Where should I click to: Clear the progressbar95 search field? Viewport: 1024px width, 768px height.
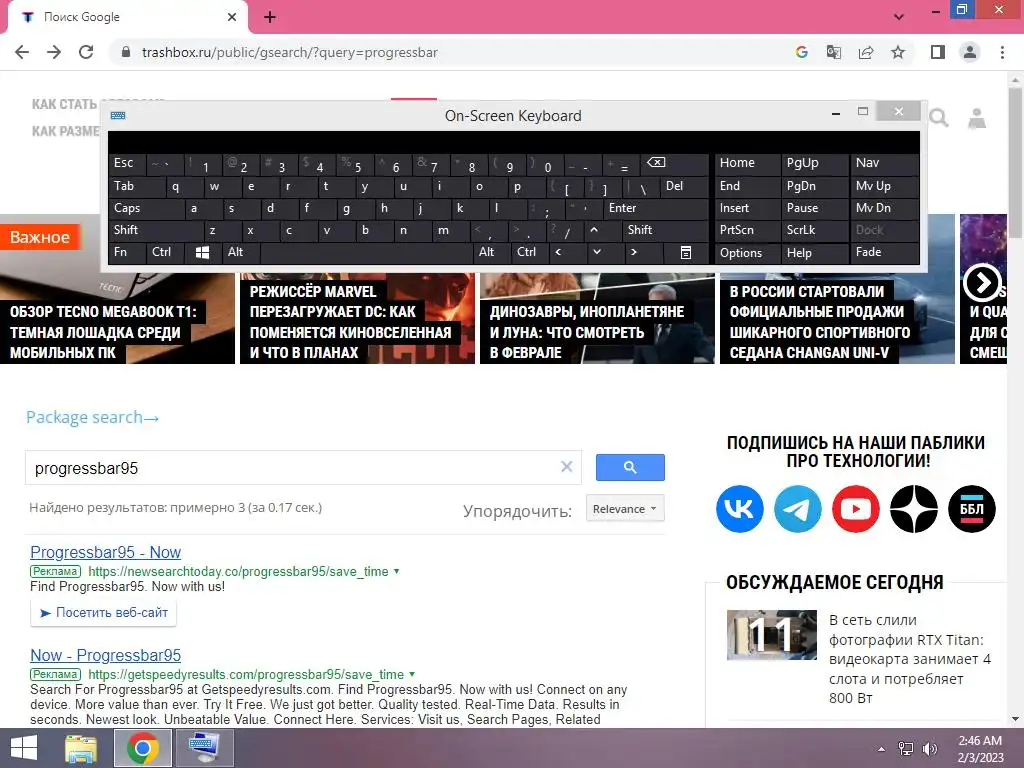pyautogui.click(x=566, y=467)
